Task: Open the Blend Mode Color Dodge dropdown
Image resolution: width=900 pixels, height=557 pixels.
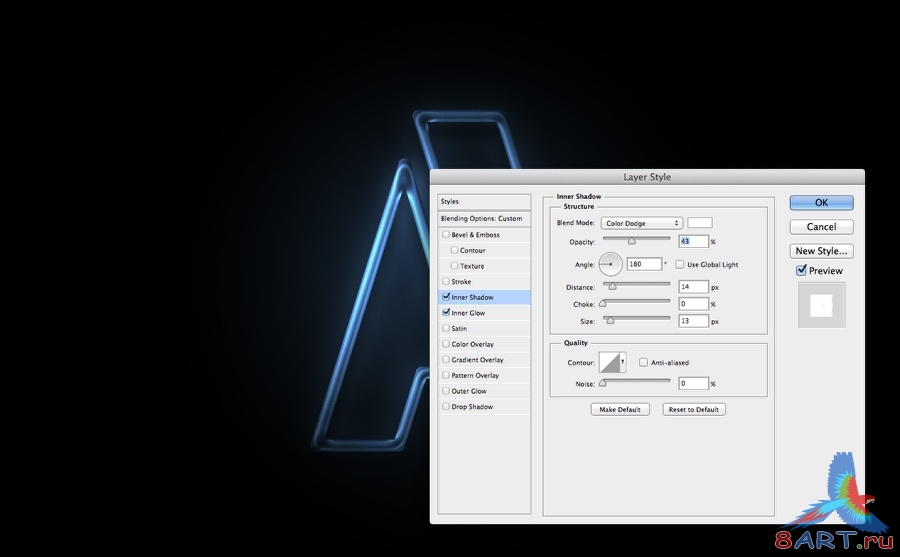Action: pyautogui.click(x=642, y=223)
